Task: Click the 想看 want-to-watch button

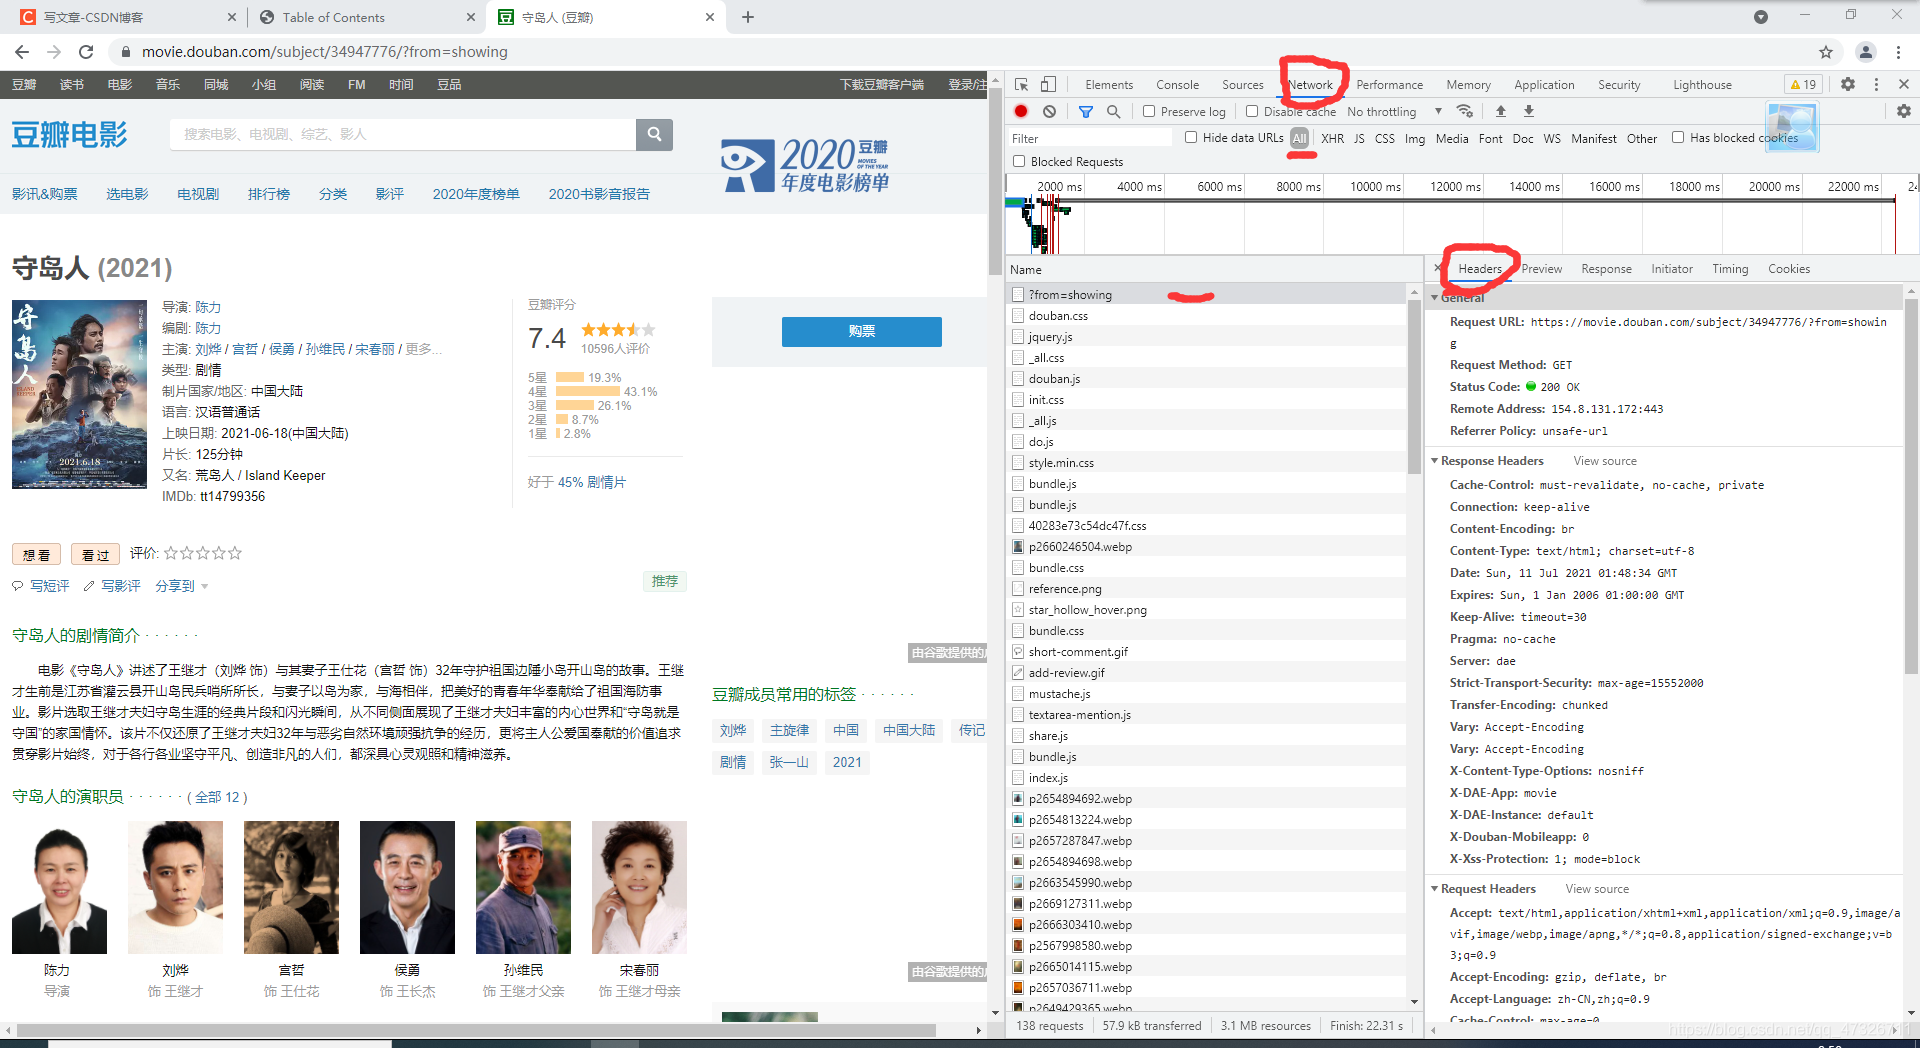Action: point(37,555)
